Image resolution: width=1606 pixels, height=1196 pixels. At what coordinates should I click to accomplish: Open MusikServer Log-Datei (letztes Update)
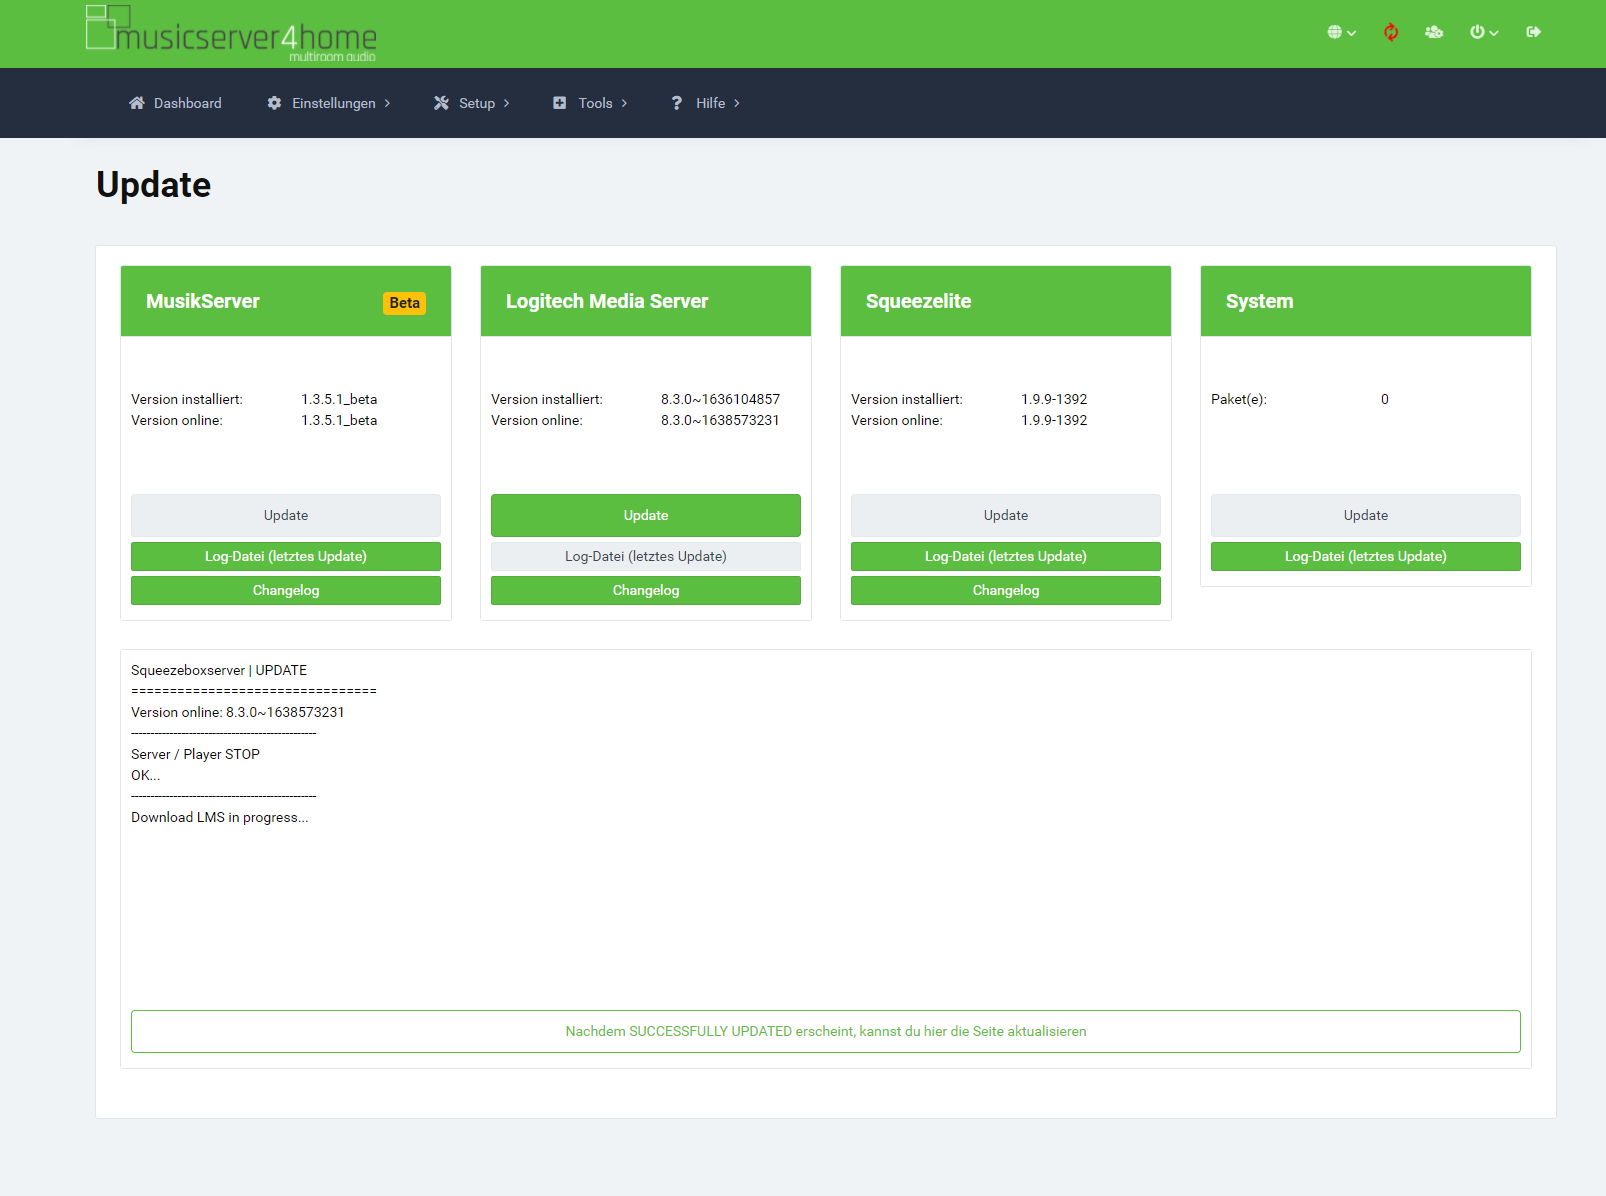(286, 556)
